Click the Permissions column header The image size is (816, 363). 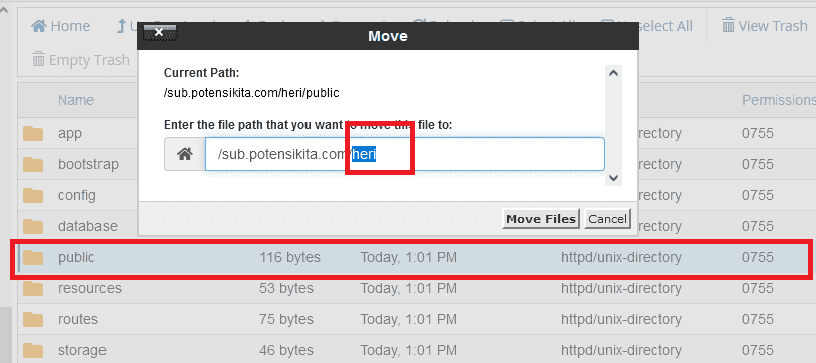(x=779, y=100)
